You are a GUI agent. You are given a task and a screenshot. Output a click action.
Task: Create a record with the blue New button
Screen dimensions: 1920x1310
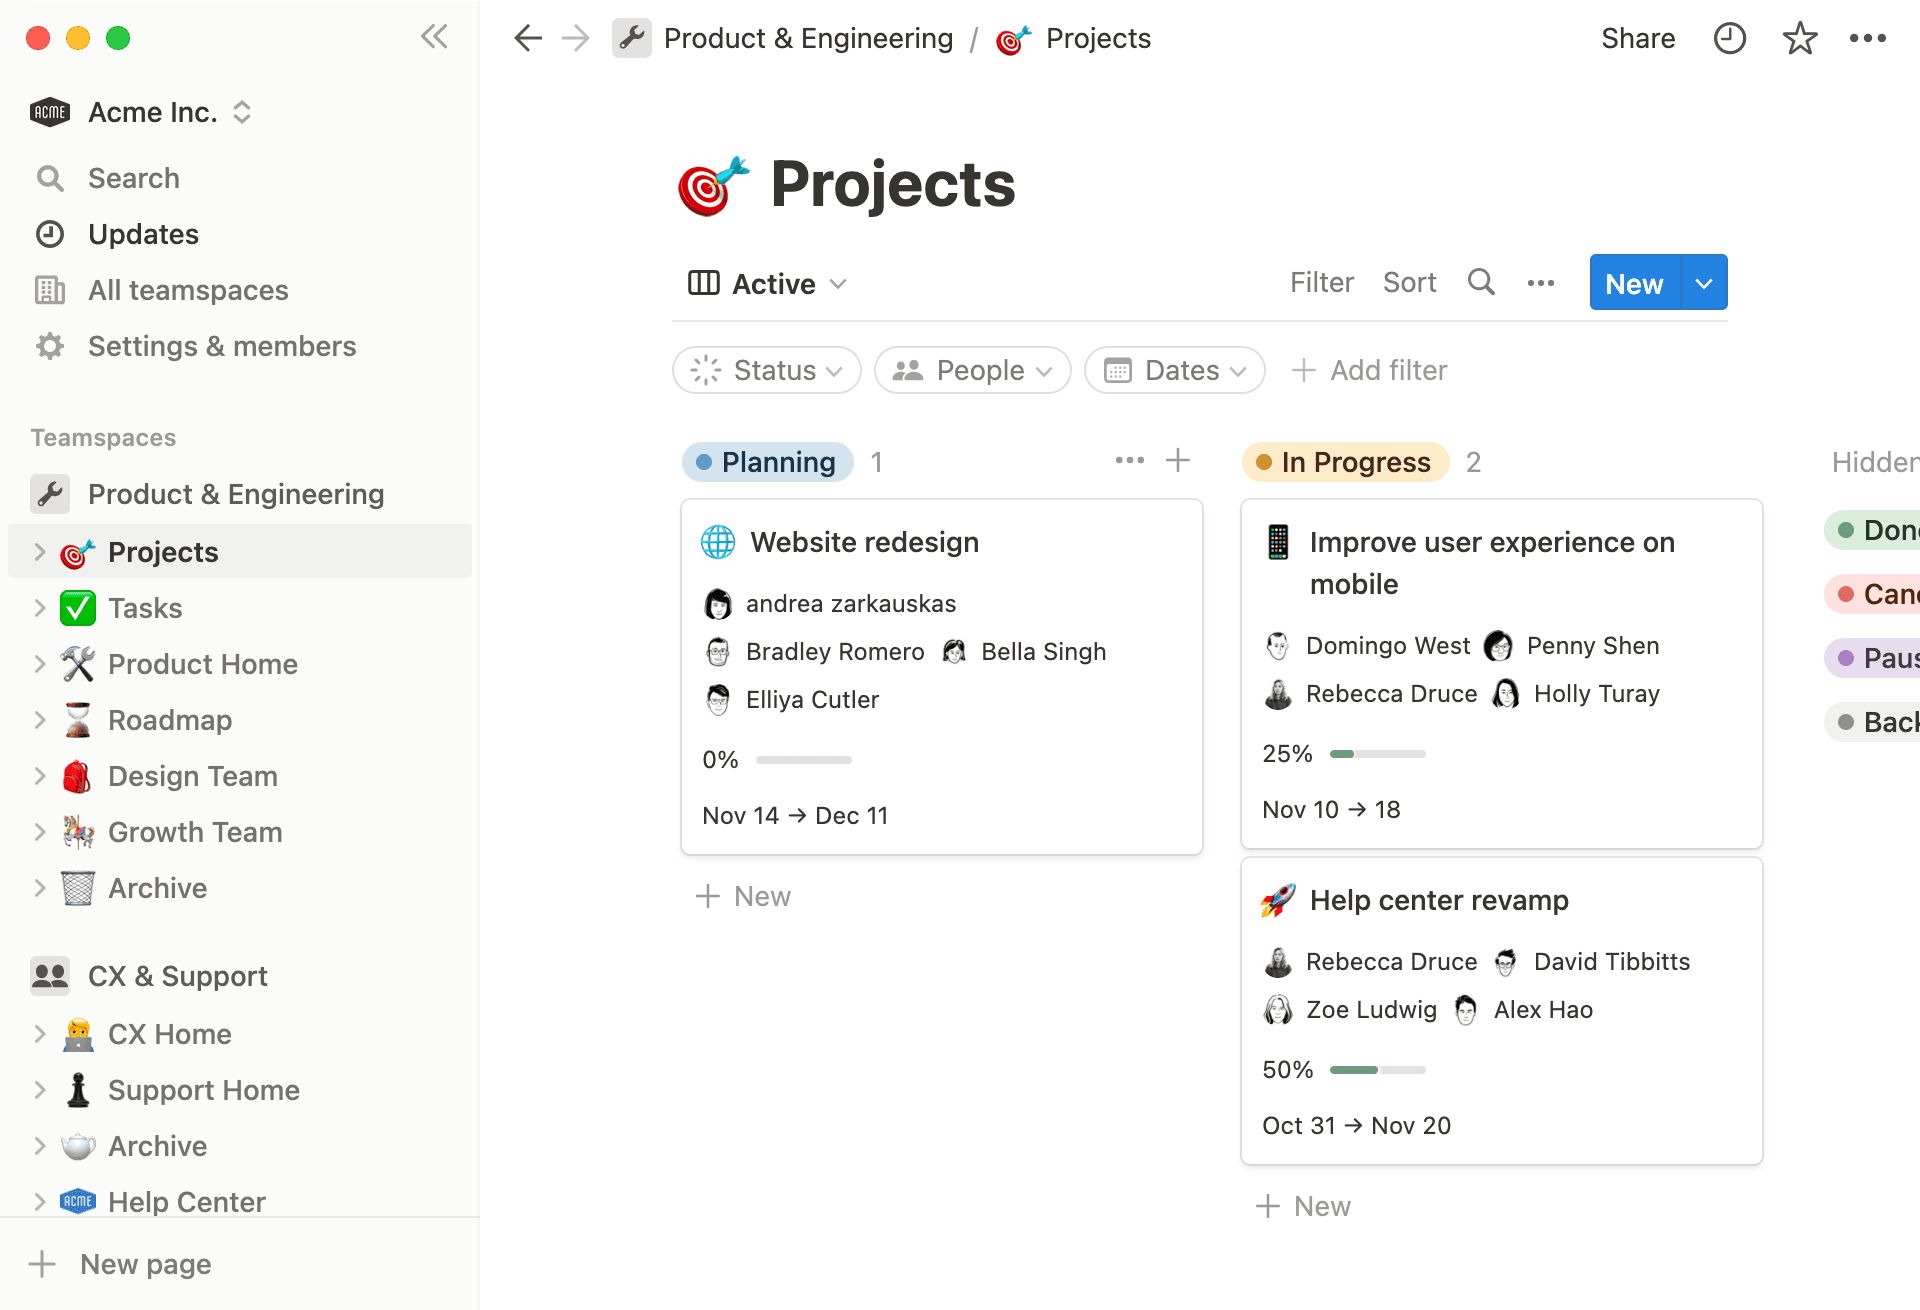[1632, 282]
